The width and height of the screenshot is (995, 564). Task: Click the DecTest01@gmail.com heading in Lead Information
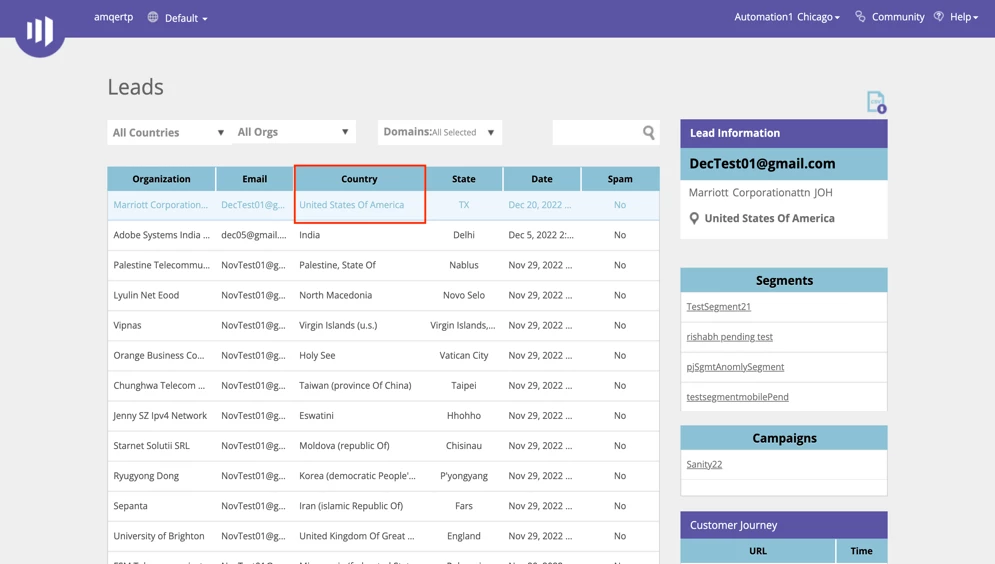coord(762,164)
